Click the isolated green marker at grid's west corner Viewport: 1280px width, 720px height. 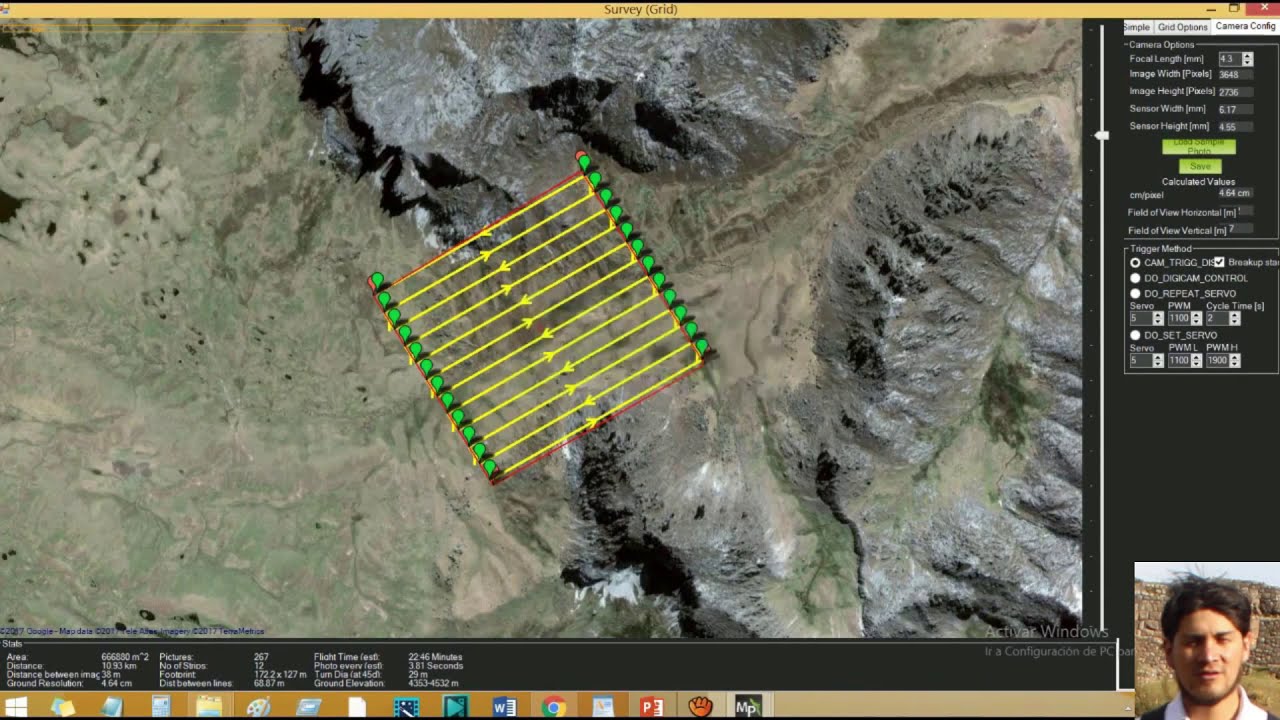pyautogui.click(x=376, y=280)
